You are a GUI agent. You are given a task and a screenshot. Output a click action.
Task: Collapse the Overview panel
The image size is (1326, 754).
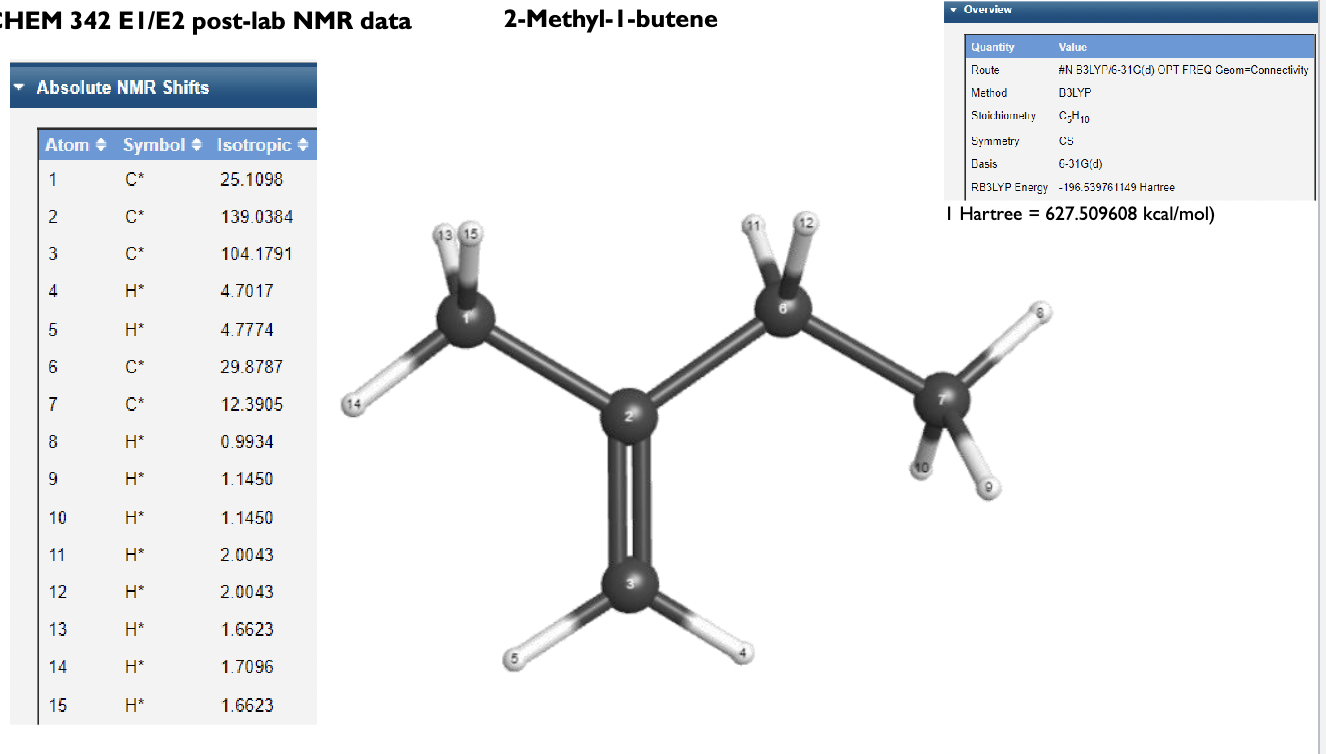954,10
